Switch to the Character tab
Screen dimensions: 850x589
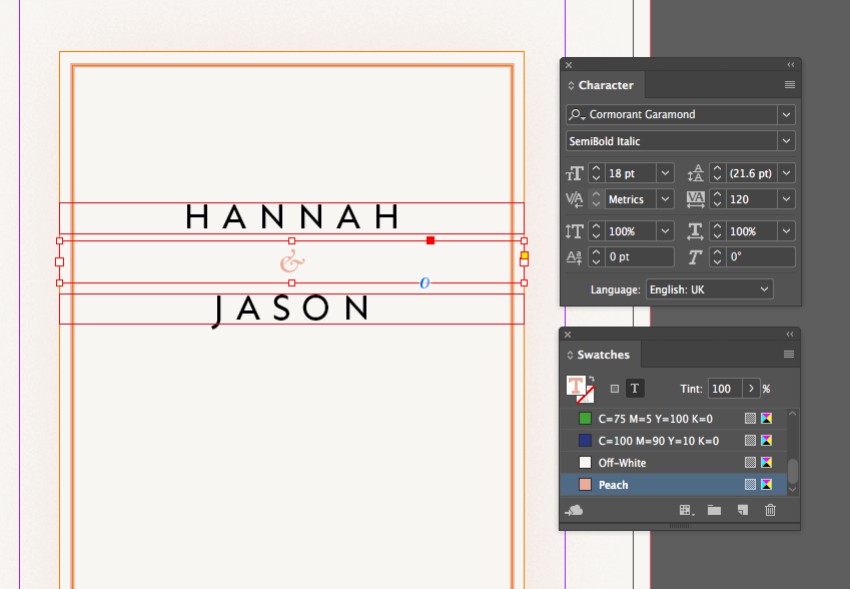602,85
